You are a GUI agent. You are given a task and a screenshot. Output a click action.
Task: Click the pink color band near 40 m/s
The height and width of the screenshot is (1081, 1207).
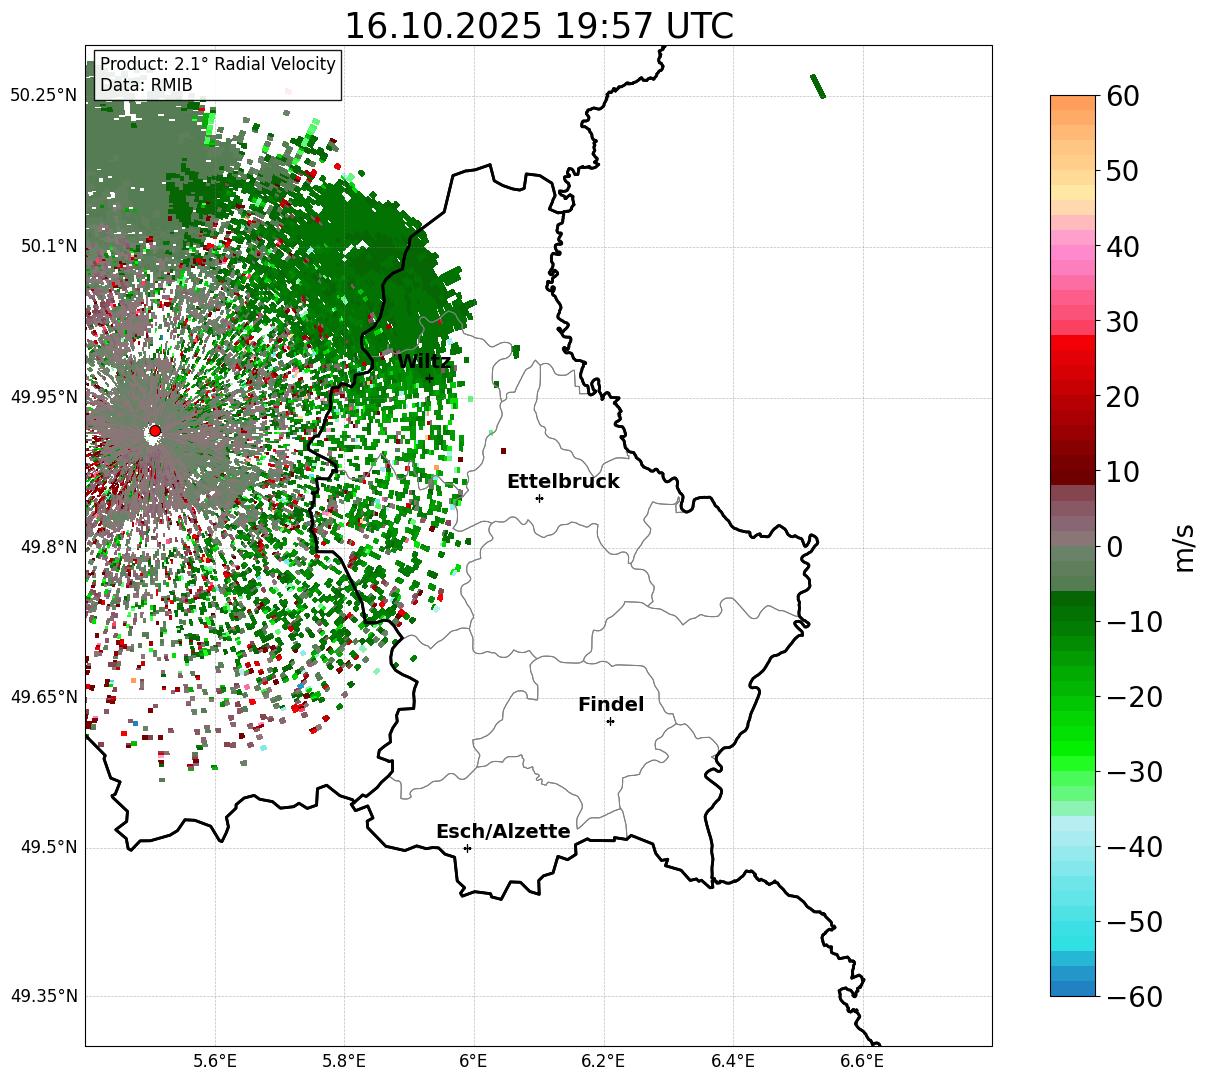[x=1073, y=246]
